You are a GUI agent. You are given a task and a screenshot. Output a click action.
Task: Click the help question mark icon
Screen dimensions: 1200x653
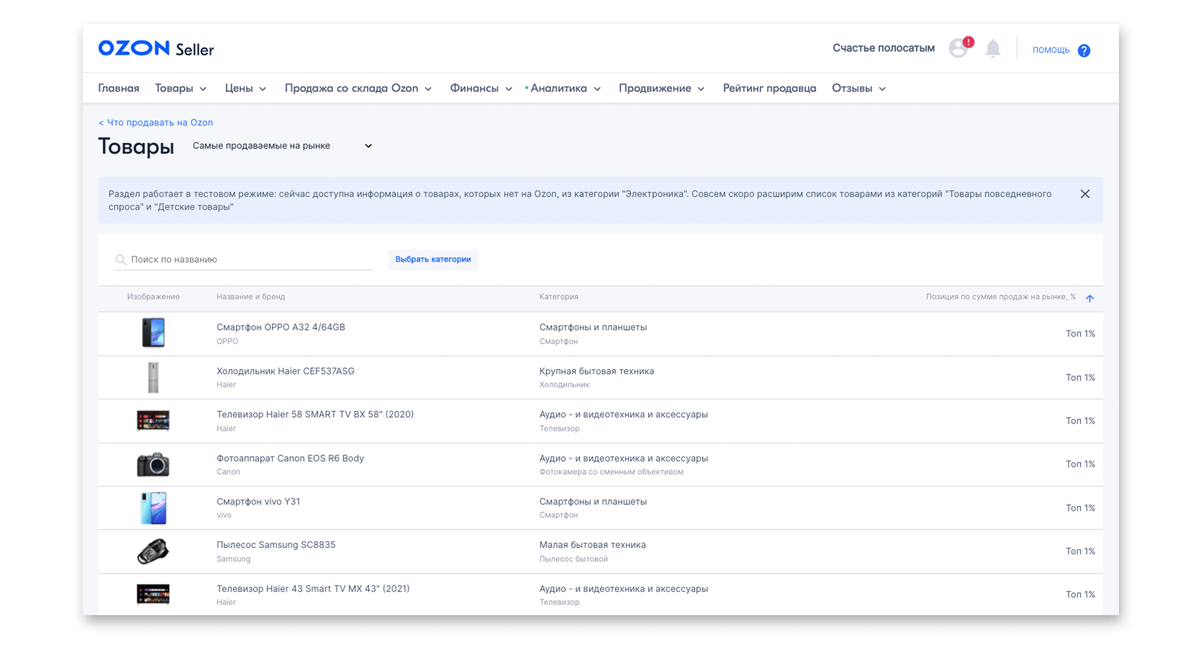click(1084, 50)
